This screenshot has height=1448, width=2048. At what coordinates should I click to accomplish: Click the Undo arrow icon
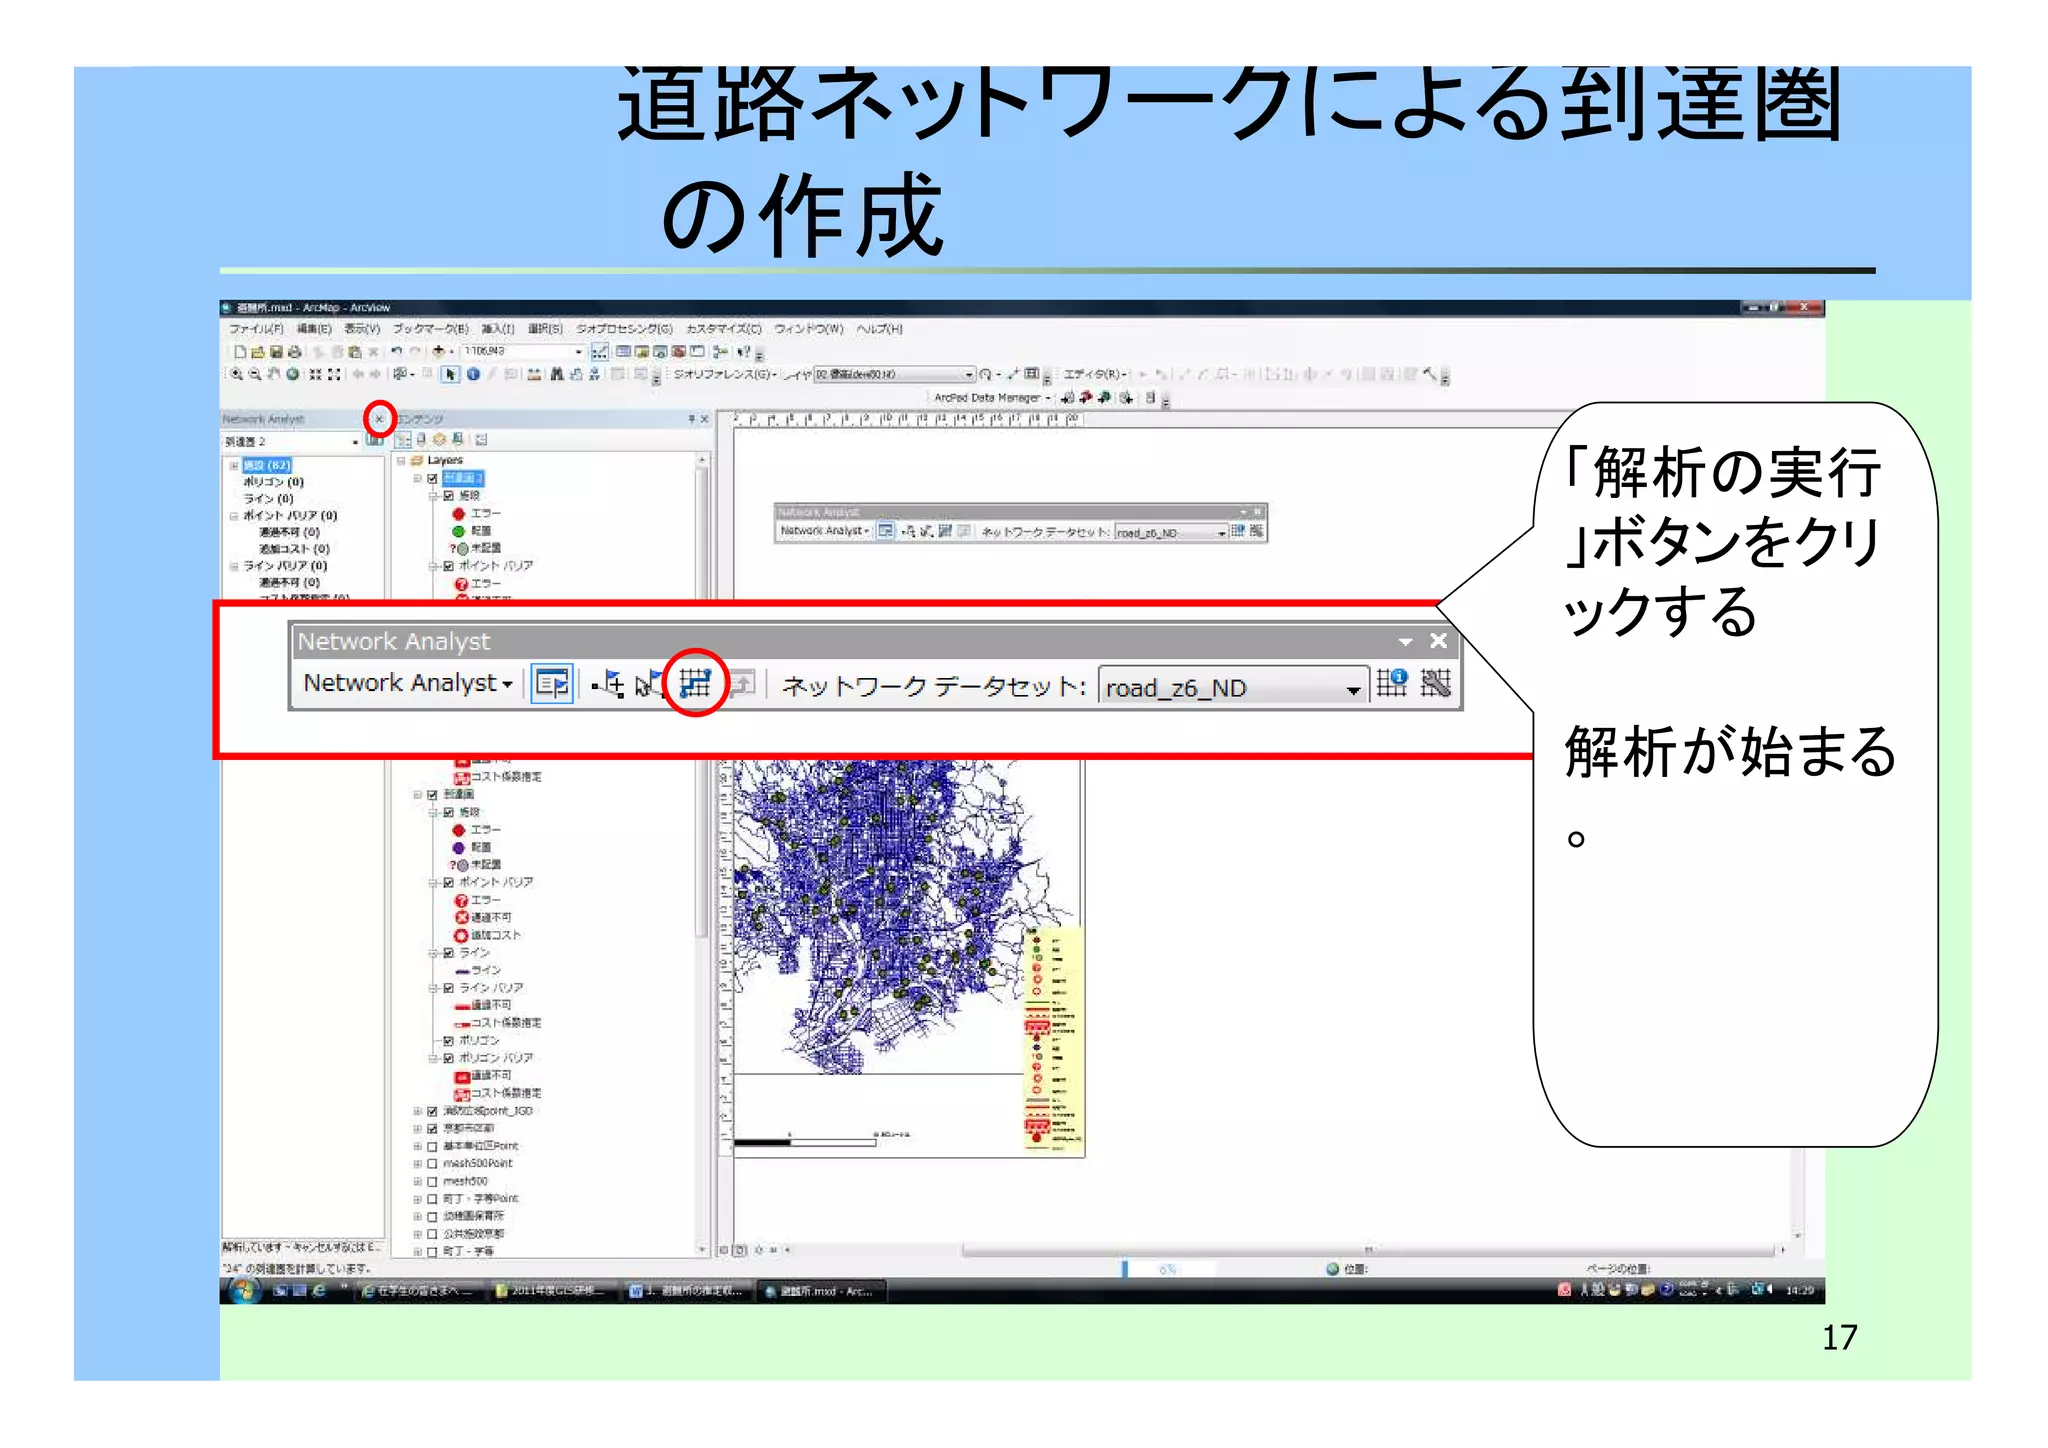point(396,352)
